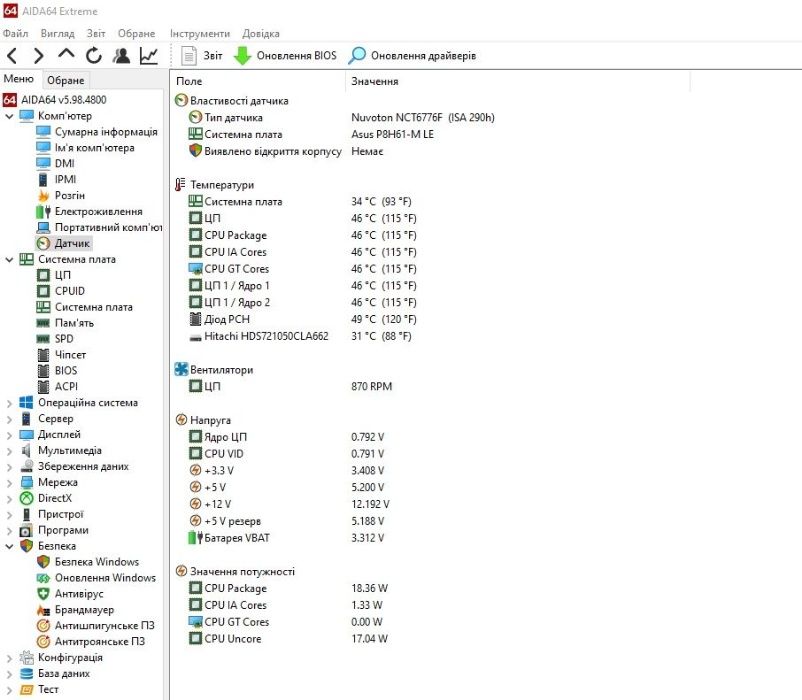Screen dimensions: 802x700
Task: Select Програми in the tree
Action: click(54, 530)
